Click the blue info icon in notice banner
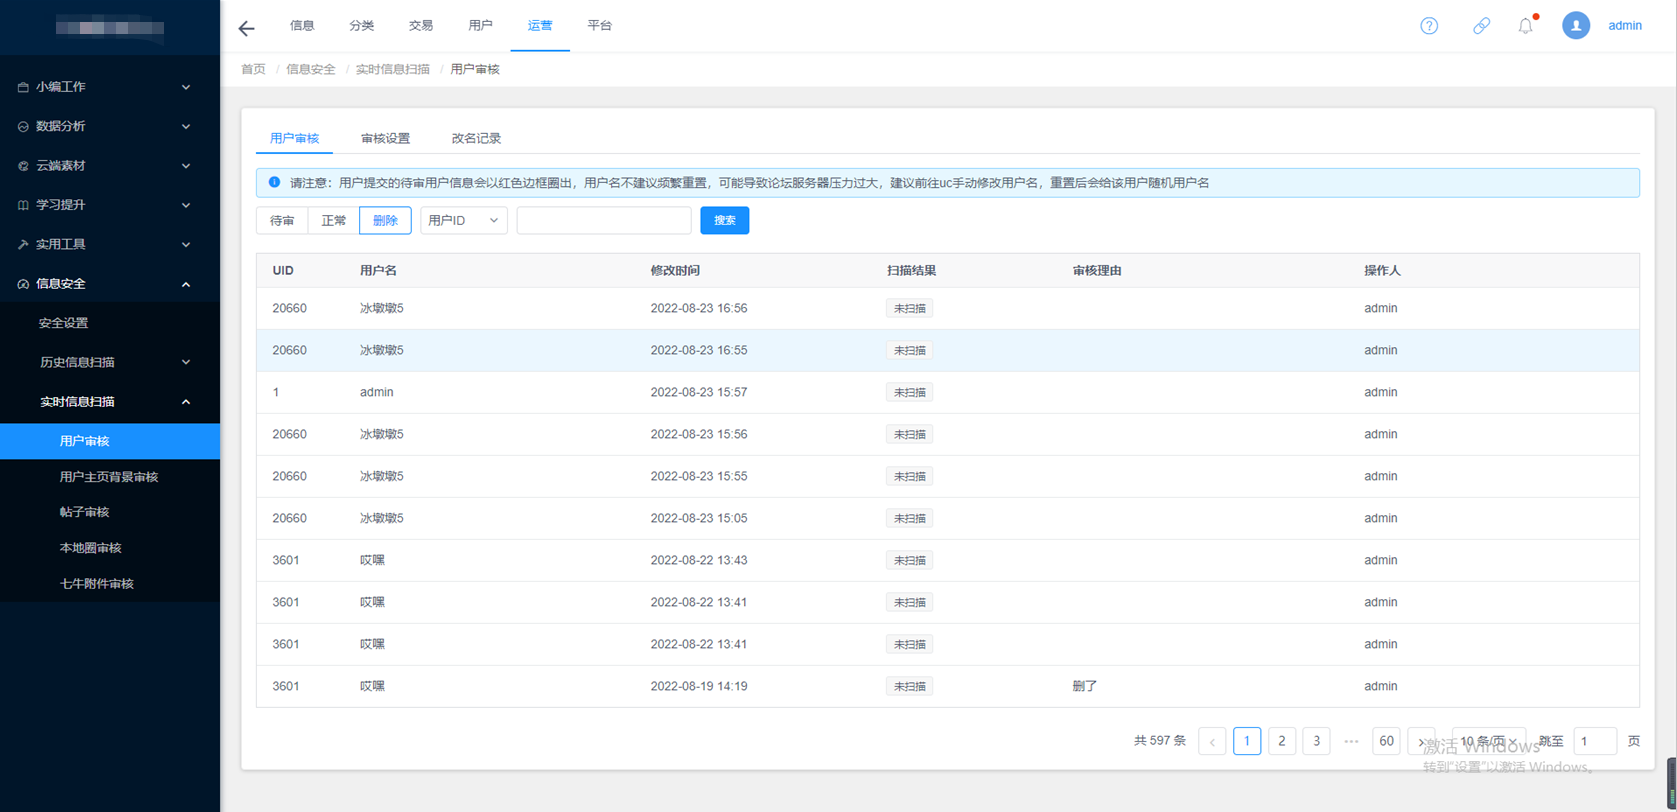 point(275,183)
